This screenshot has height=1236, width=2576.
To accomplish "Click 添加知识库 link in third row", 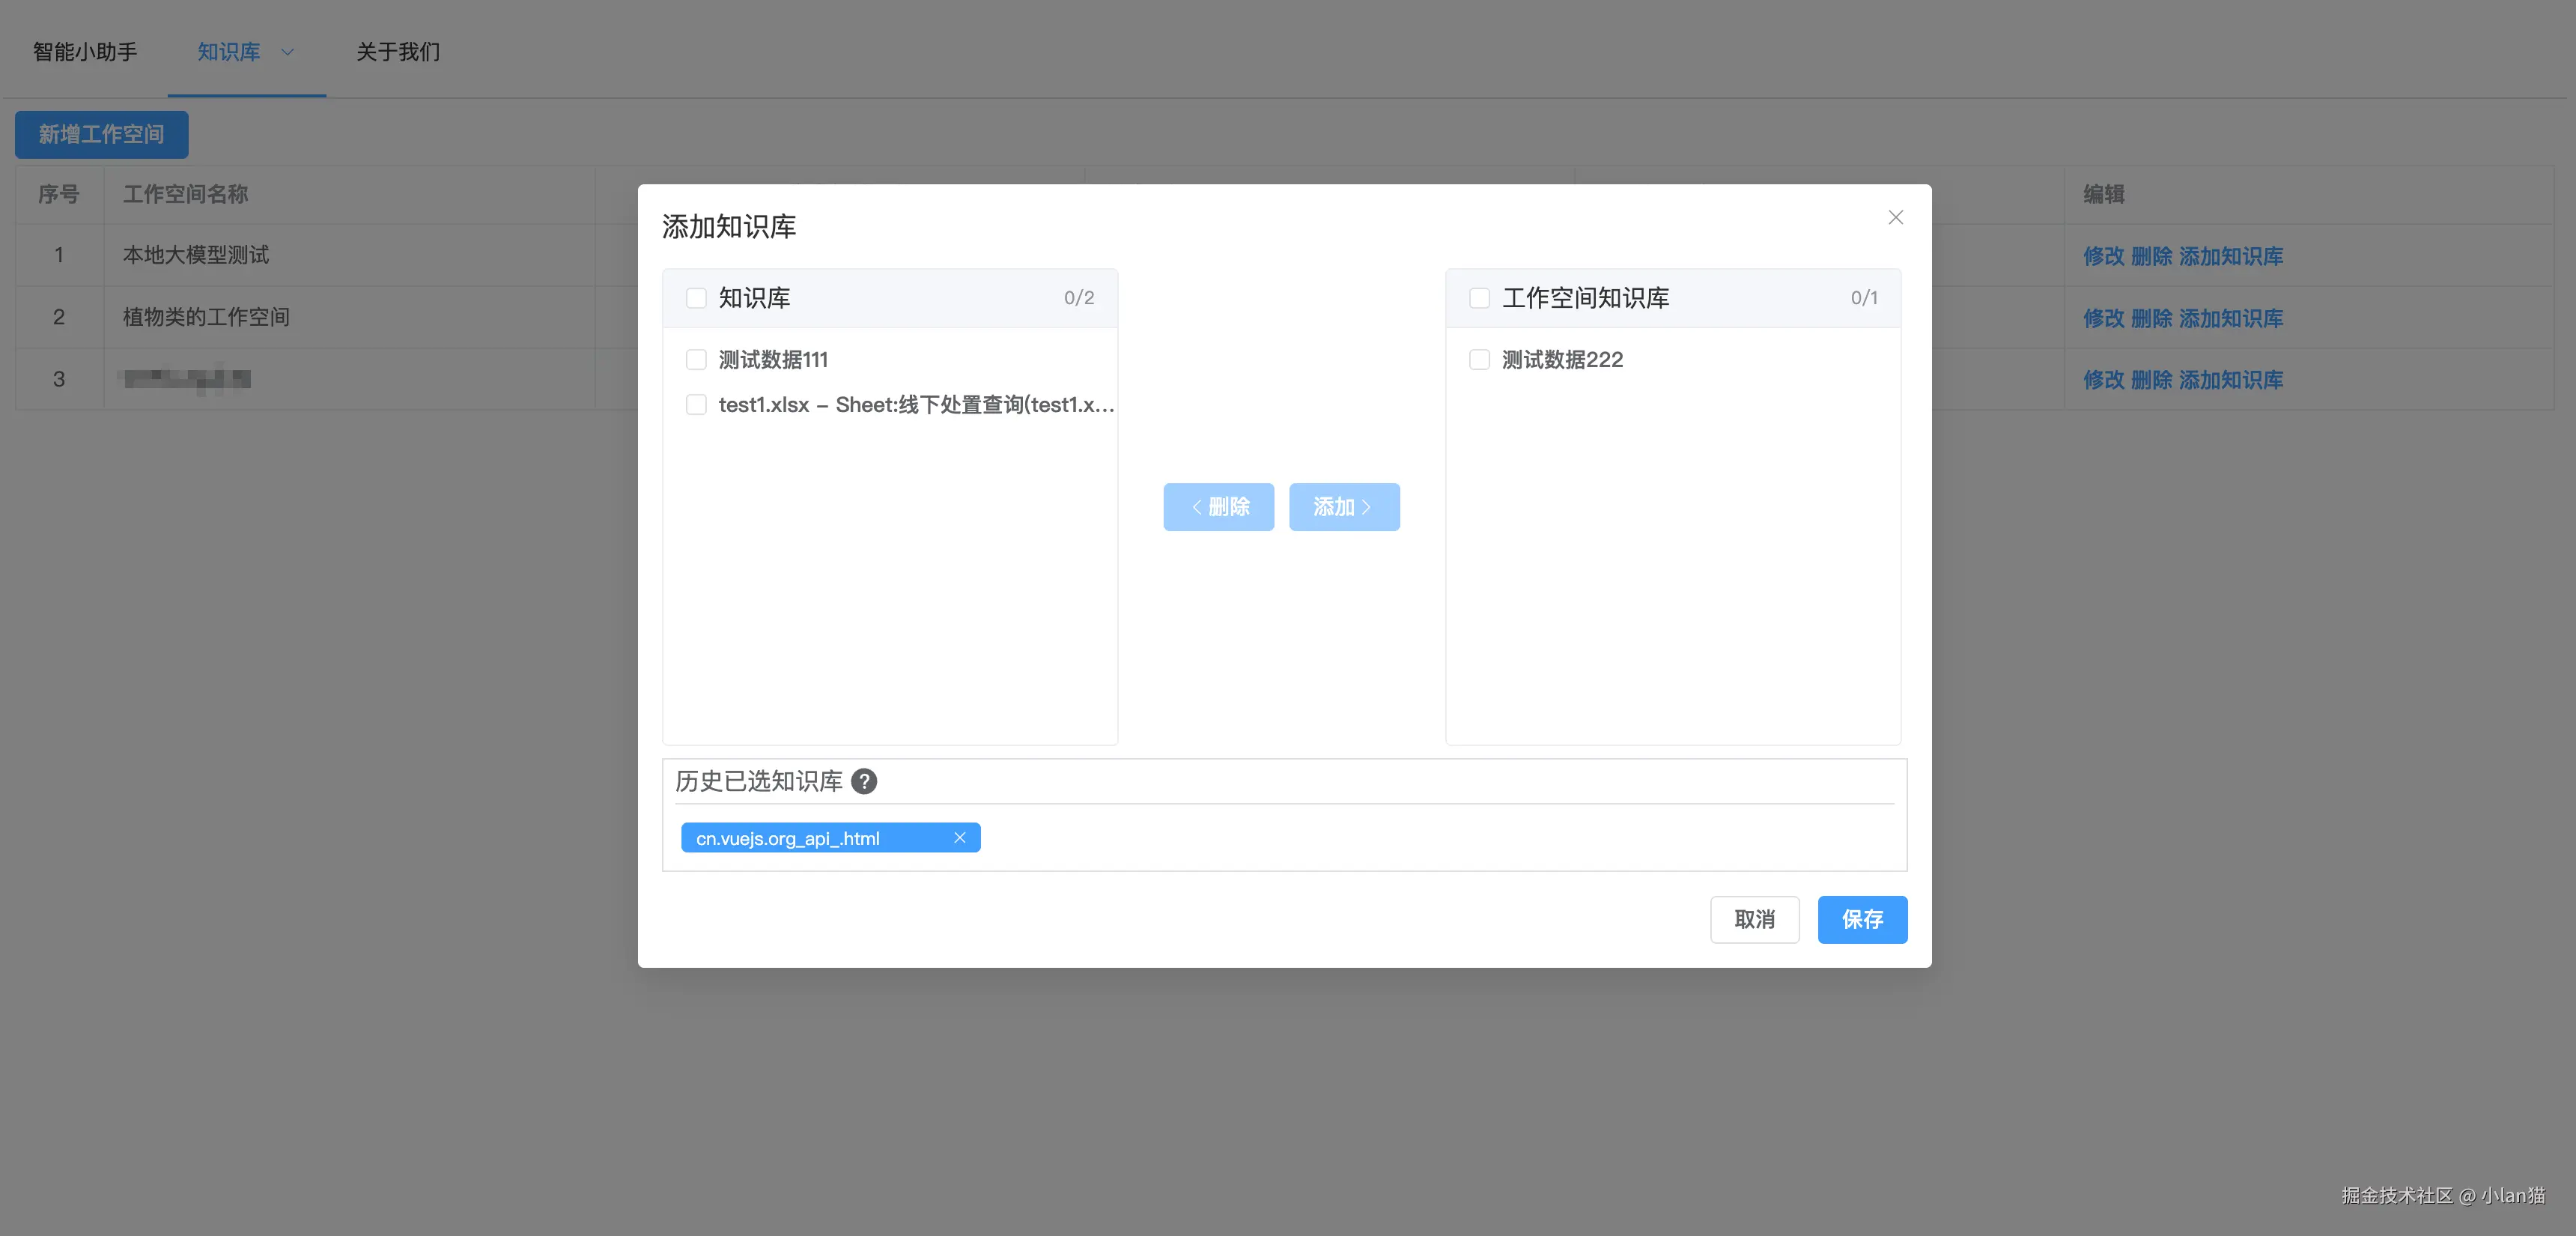I will pos(2231,380).
